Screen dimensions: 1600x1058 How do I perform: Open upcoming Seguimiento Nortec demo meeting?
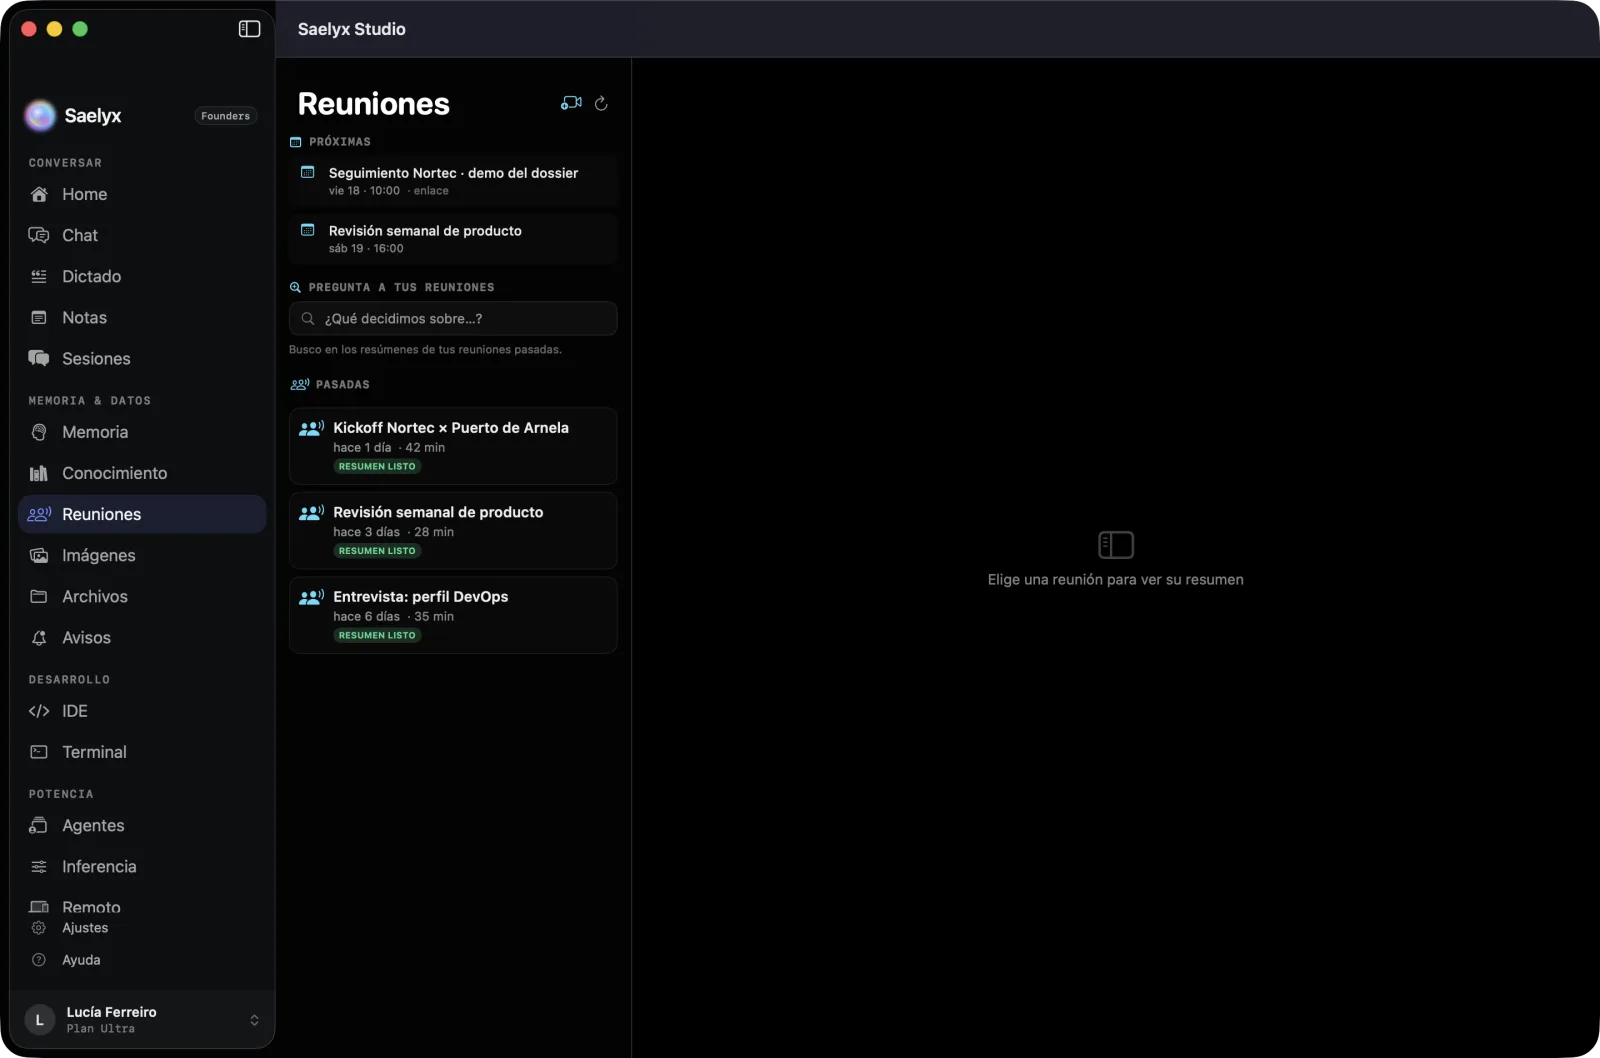(x=453, y=181)
